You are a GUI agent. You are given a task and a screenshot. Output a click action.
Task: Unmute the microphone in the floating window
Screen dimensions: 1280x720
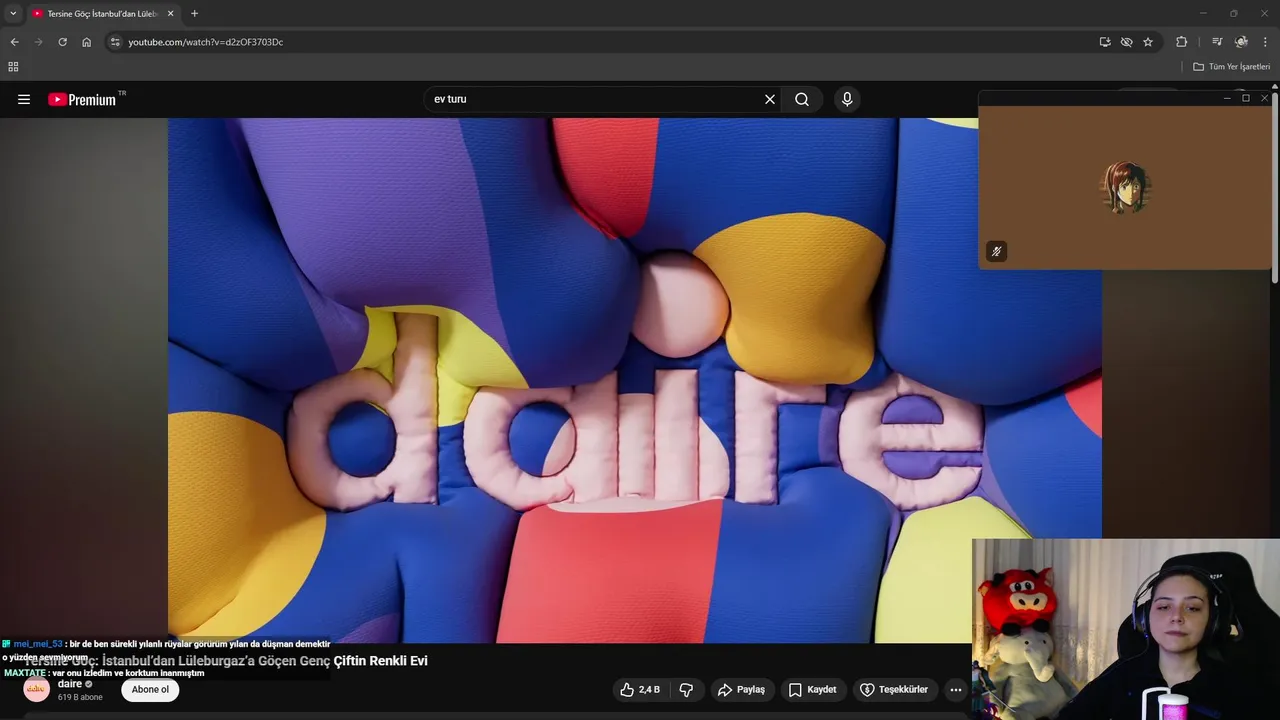click(x=996, y=252)
